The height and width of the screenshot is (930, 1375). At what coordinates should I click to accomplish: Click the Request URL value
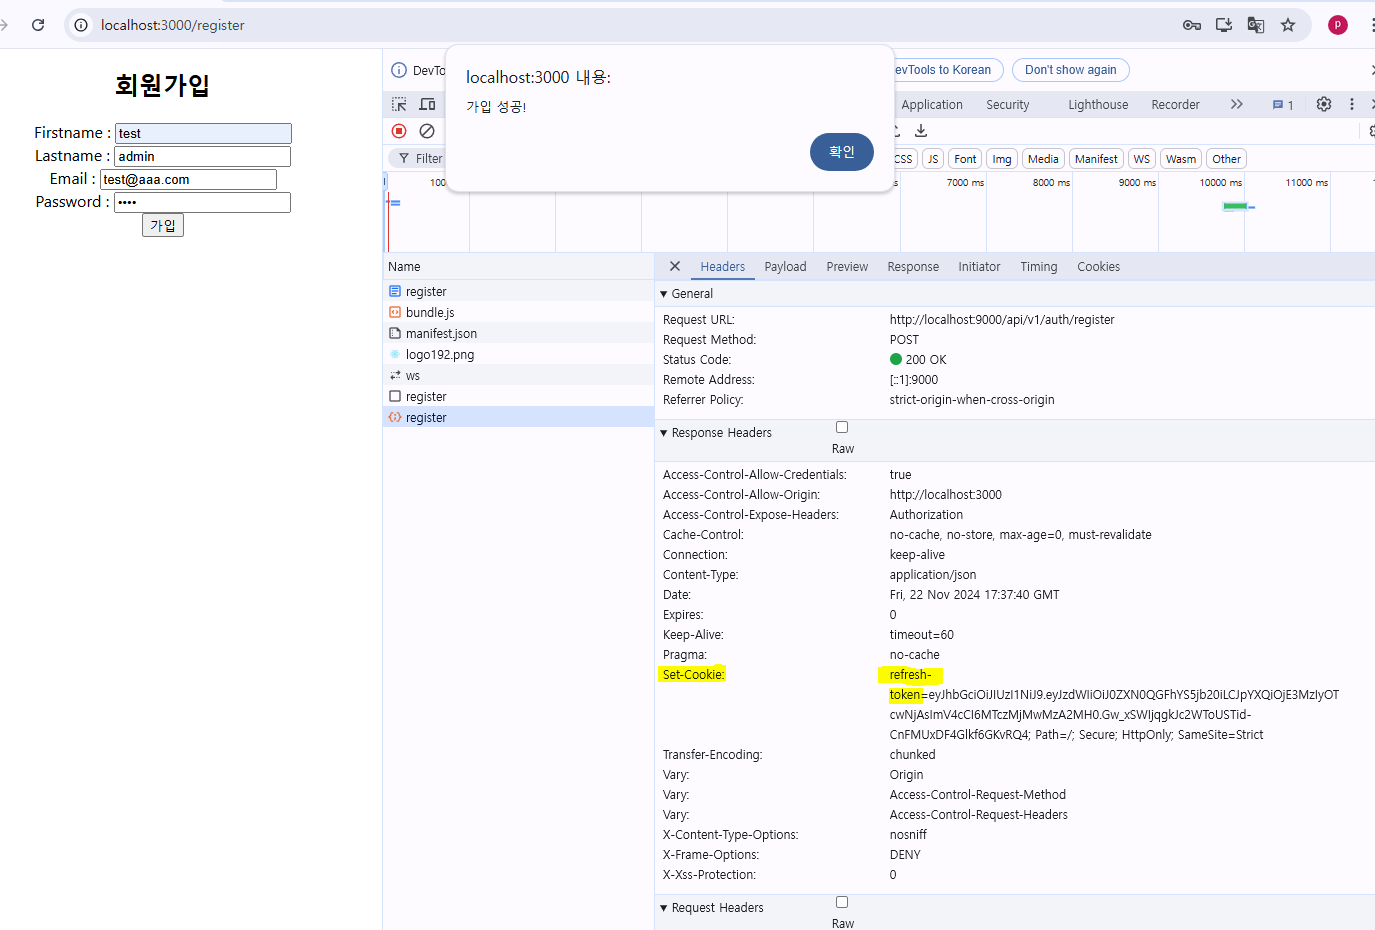[1002, 320]
